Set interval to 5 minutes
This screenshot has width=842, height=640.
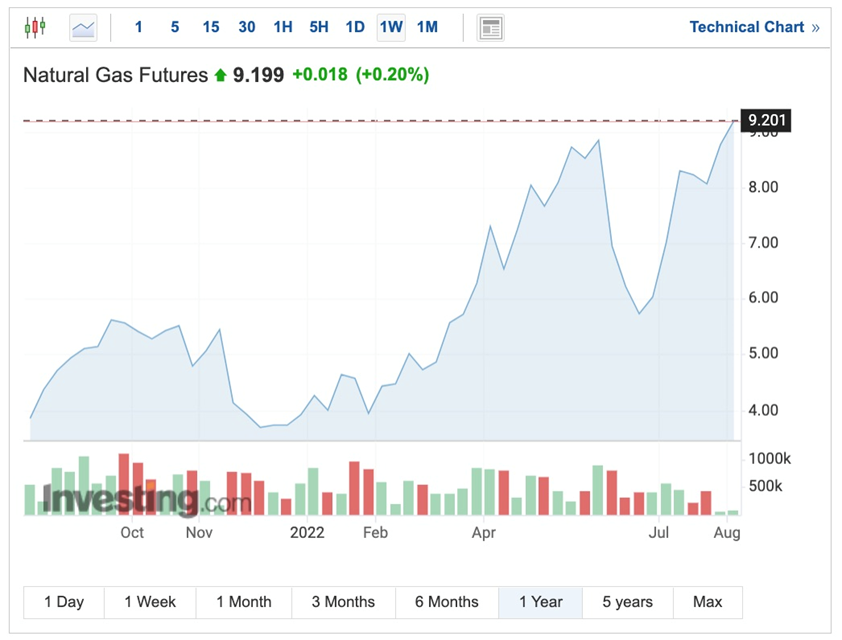tap(174, 27)
